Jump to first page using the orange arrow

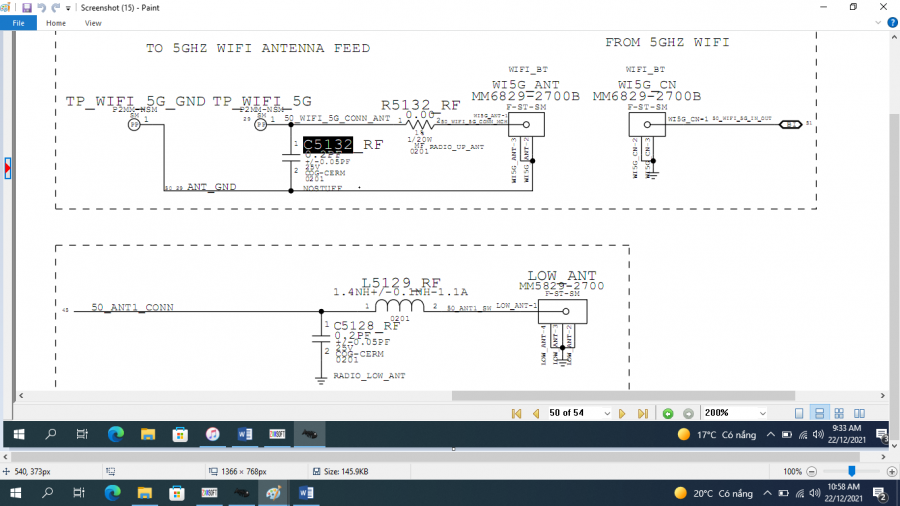pyautogui.click(x=516, y=413)
